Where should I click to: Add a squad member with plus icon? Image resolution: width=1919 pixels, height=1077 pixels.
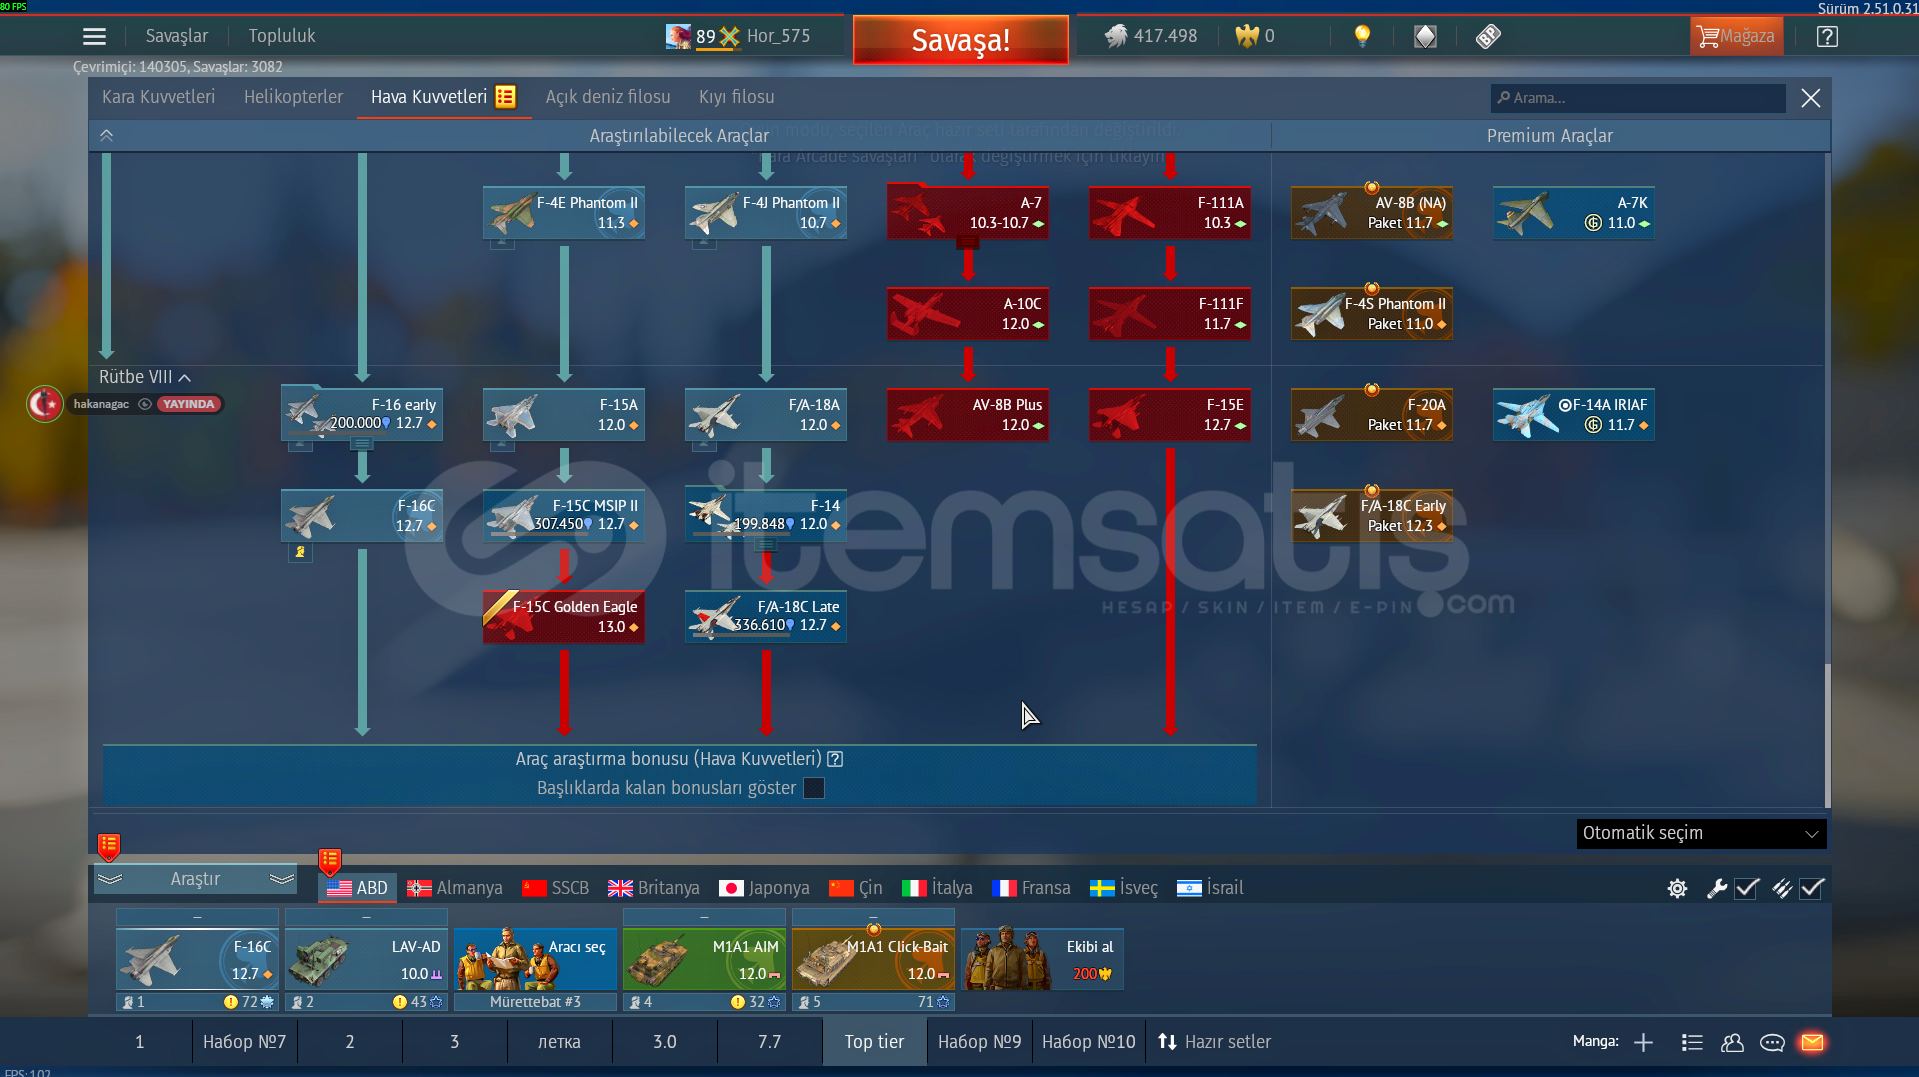pos(1643,1042)
